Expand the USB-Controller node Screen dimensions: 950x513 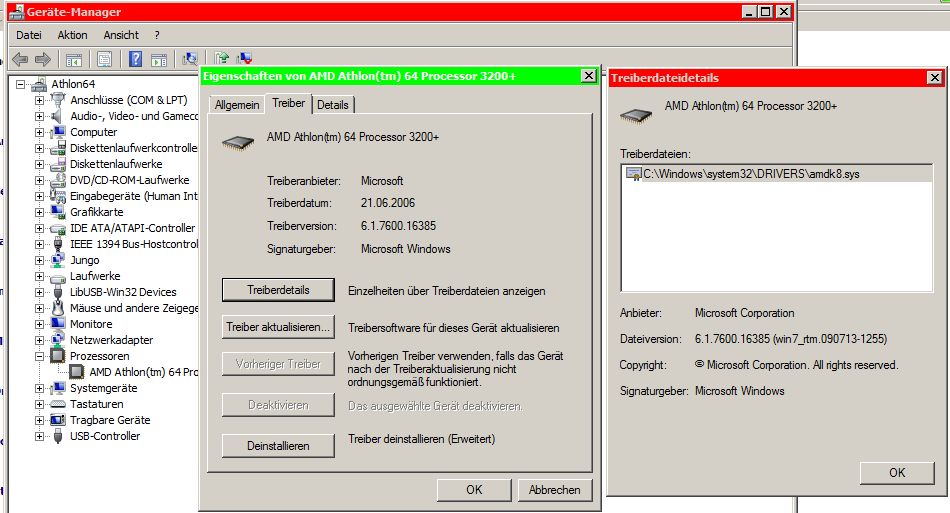tap(39, 436)
